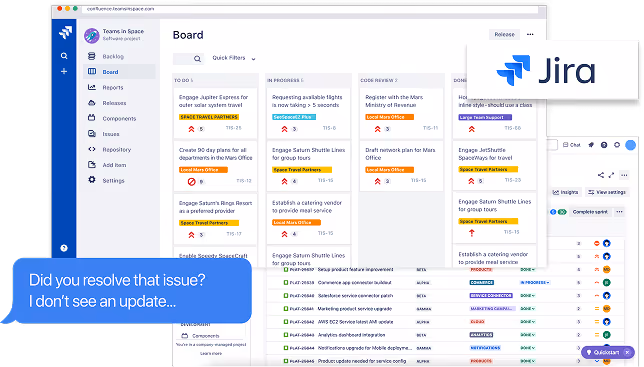Open Issues in project sidebar

click(119, 134)
